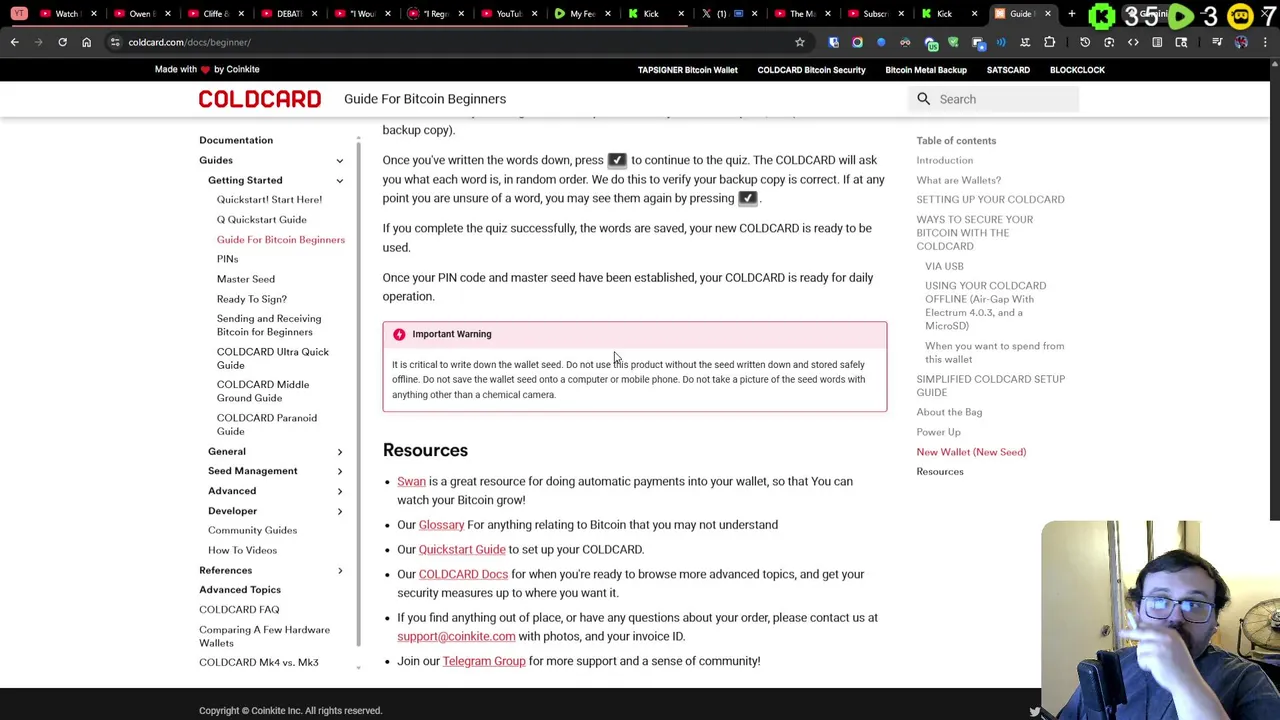Screen dimensions: 1280x720
Task: Click the site info icon in address bar
Action: pos(115,42)
